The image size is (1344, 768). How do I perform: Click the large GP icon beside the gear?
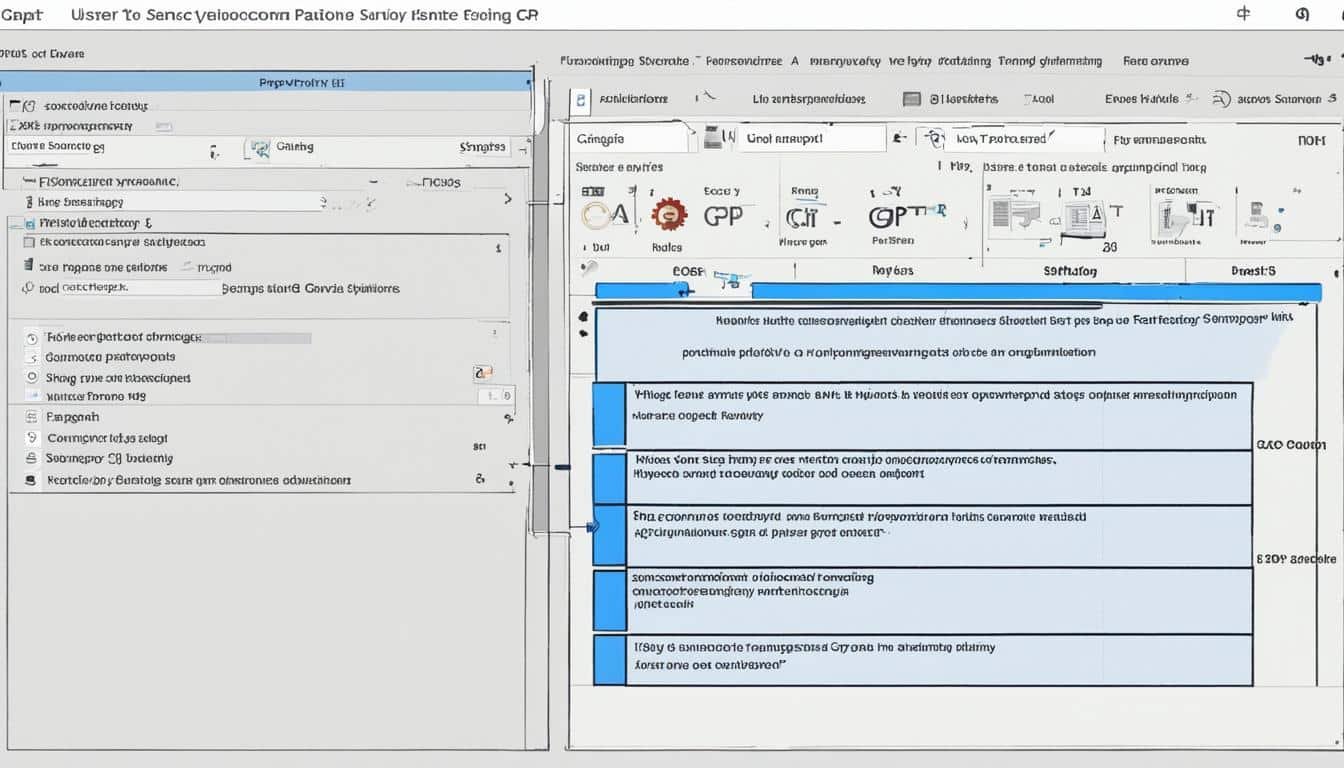723,216
